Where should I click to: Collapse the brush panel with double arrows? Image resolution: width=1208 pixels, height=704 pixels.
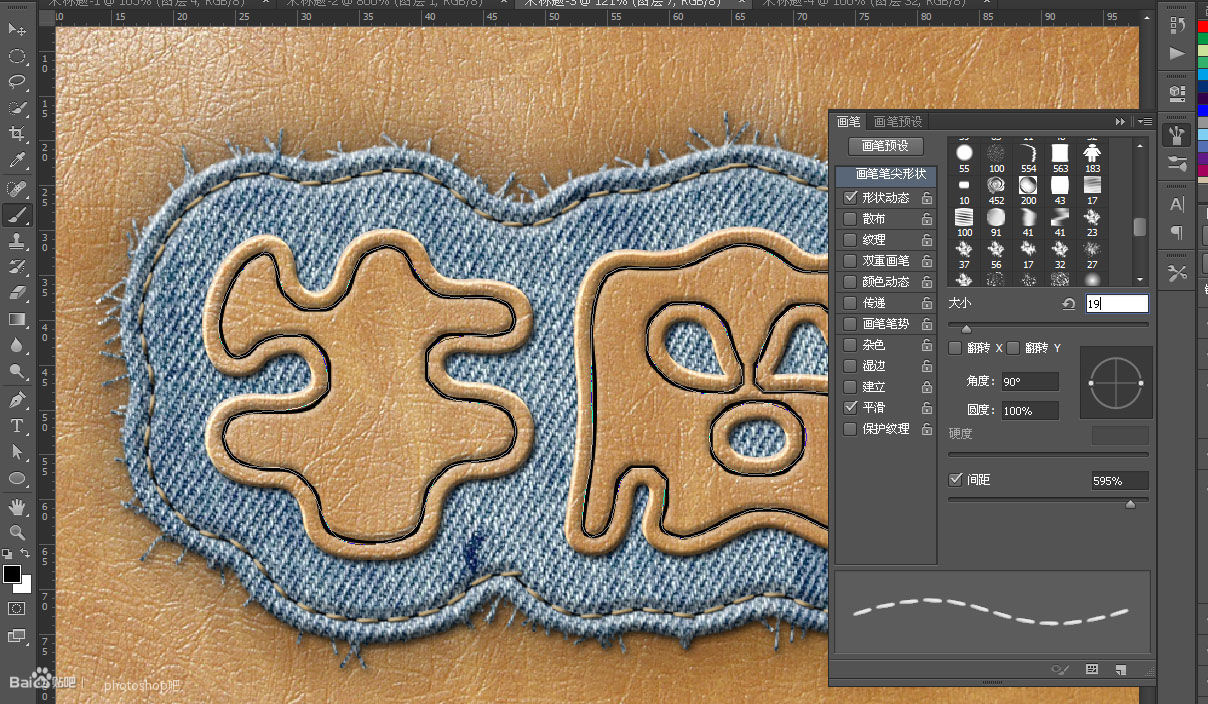[1121, 121]
